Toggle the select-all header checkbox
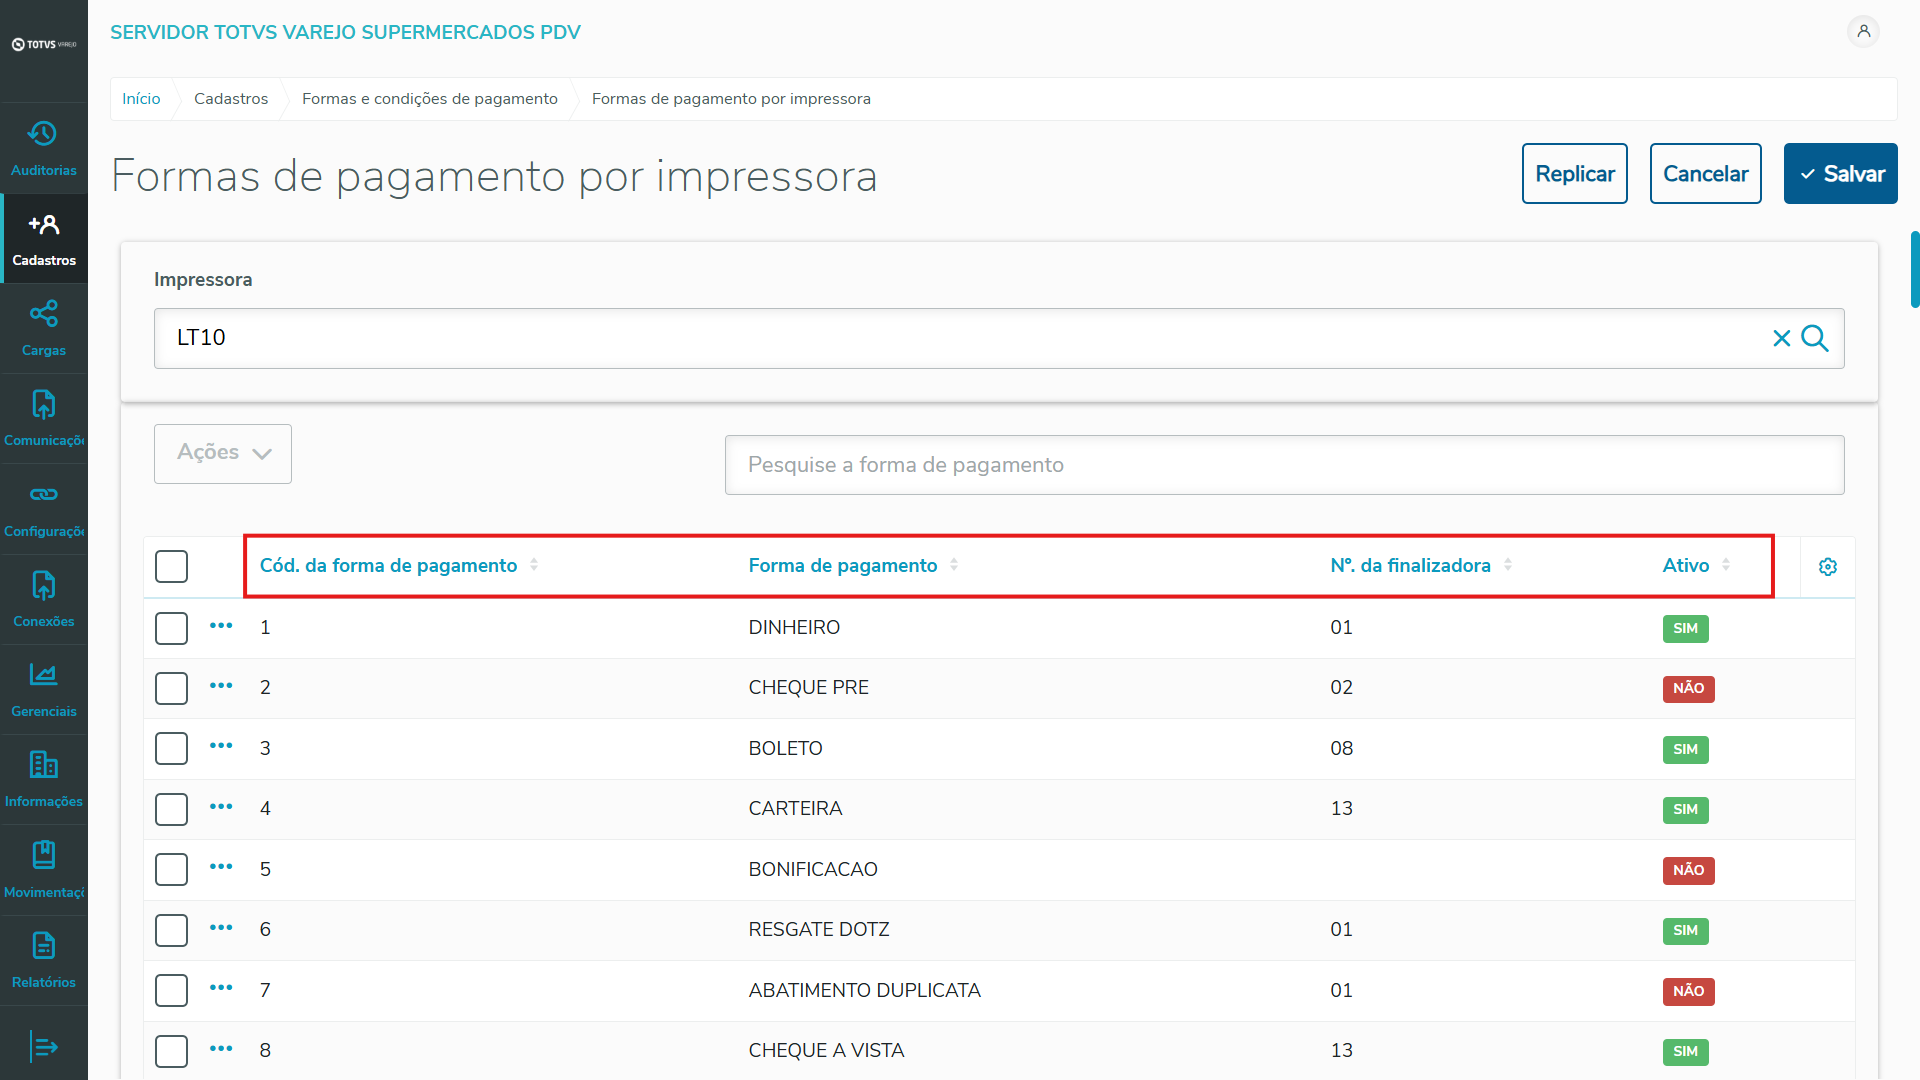Image resolution: width=1920 pixels, height=1080 pixels. coord(171,566)
